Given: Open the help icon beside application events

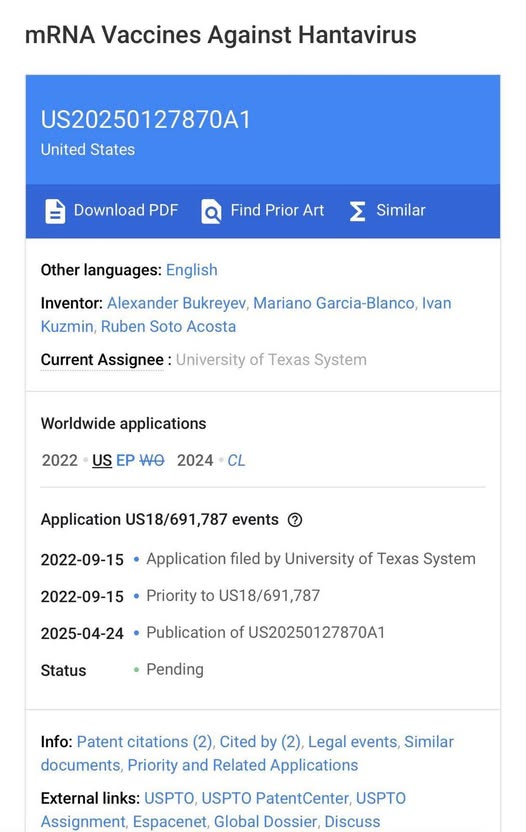Looking at the screenshot, I should [x=295, y=520].
